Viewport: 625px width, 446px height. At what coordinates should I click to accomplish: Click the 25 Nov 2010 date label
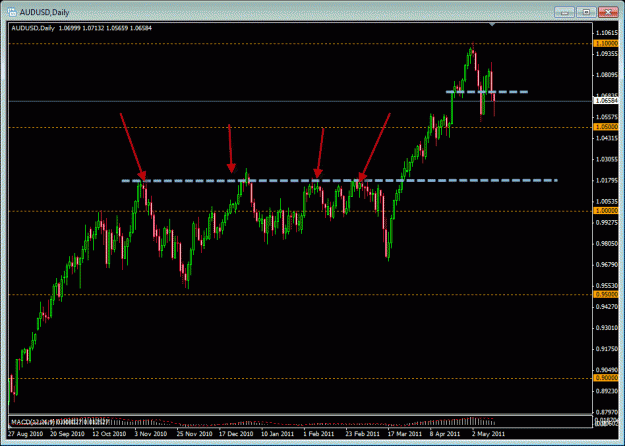click(195, 434)
